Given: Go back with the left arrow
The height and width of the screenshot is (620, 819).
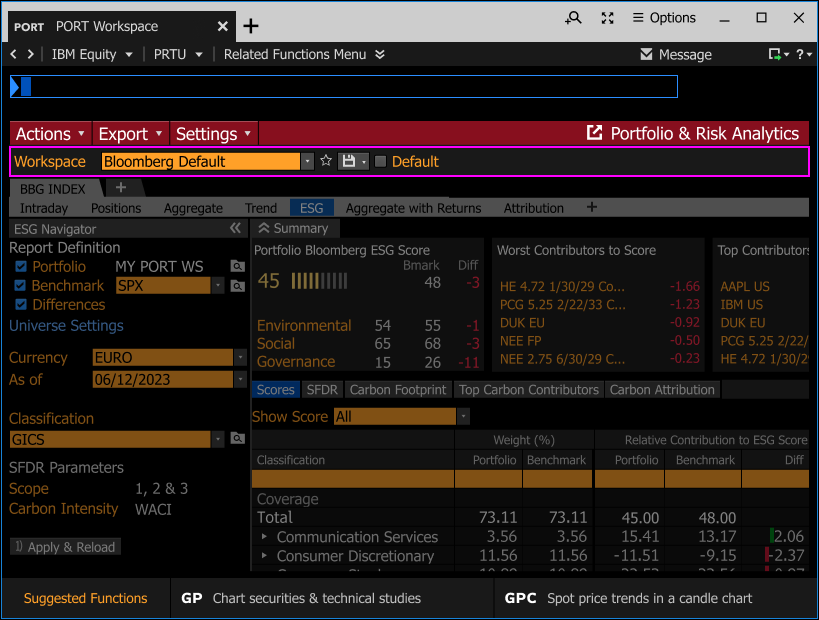Looking at the screenshot, I should pos(14,54).
